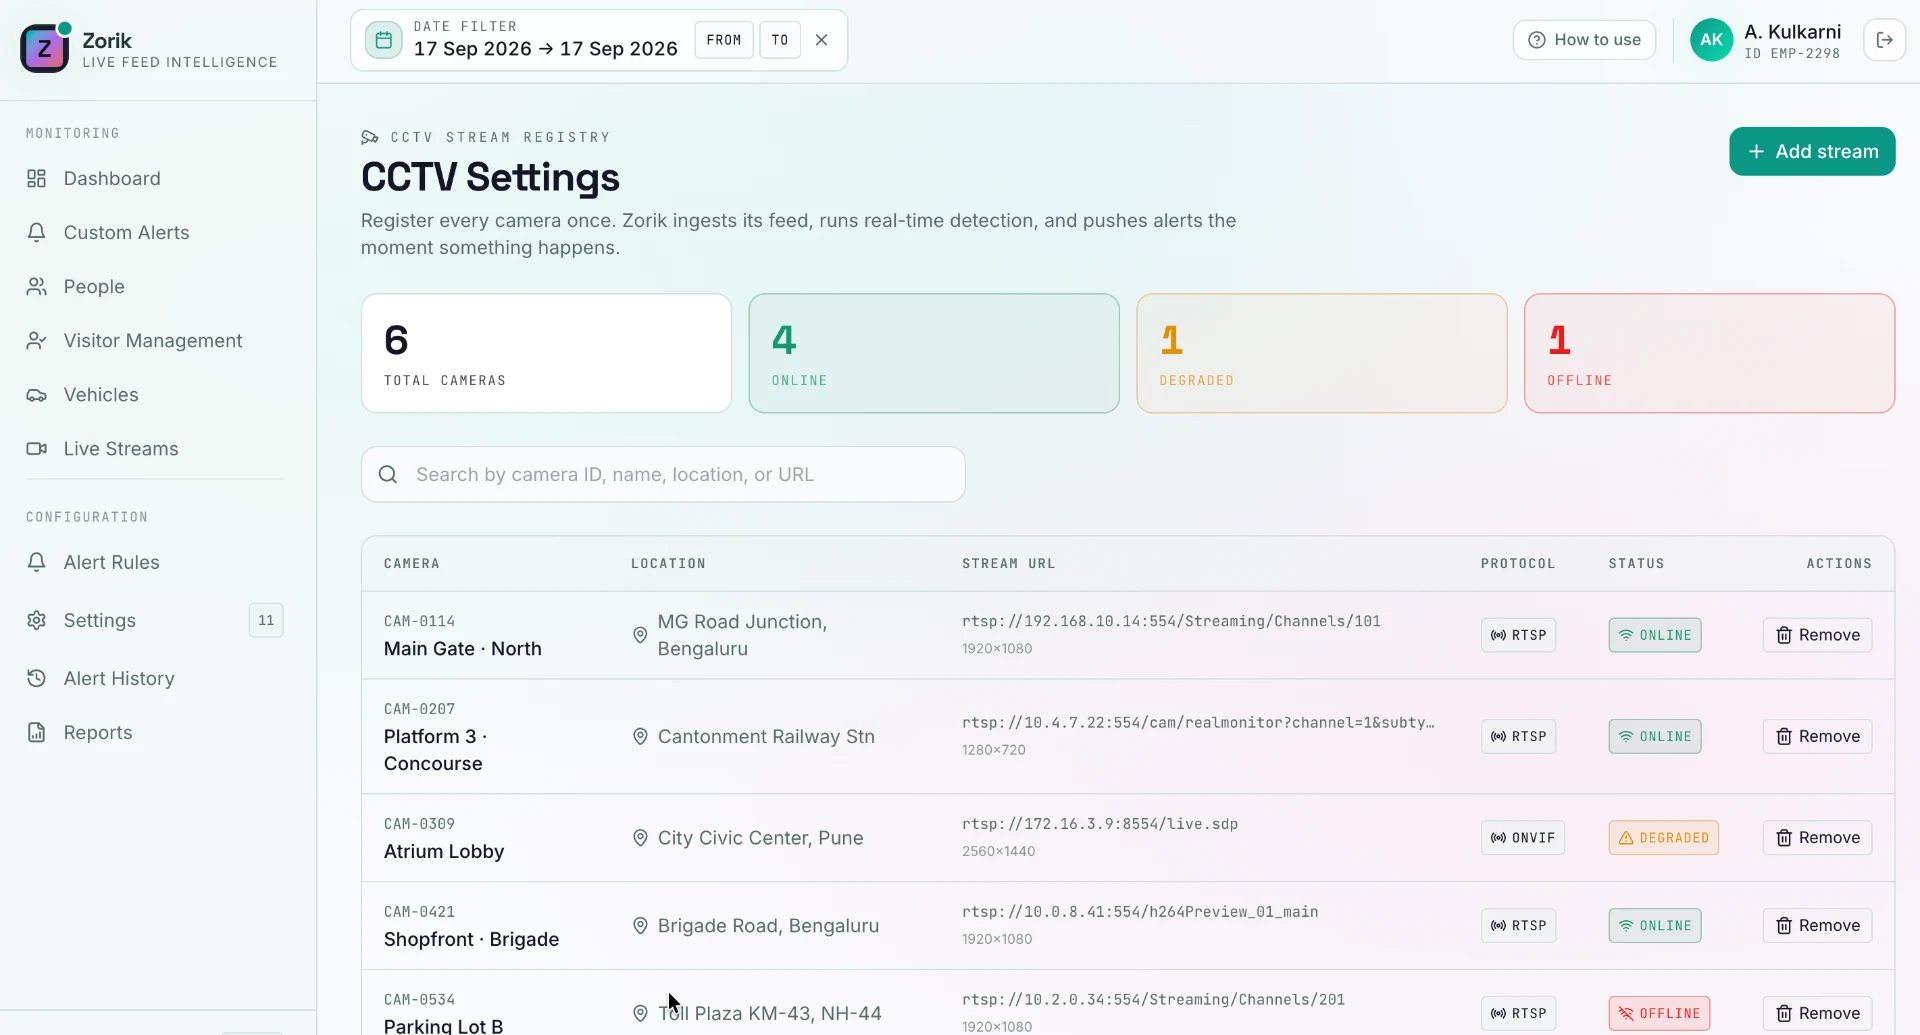The image size is (1920, 1035).
Task: Filter by the Degraded stat card
Action: point(1322,353)
